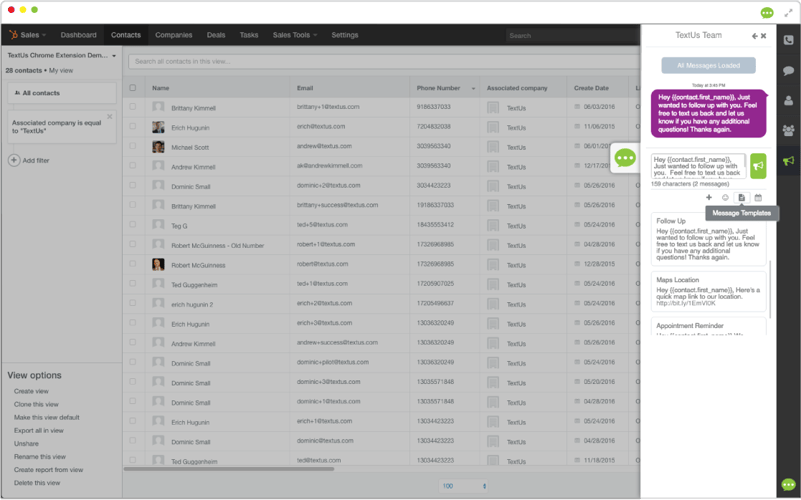Open Settings in the navigation bar
Screen dimensions: 801x500
tap(345, 35)
